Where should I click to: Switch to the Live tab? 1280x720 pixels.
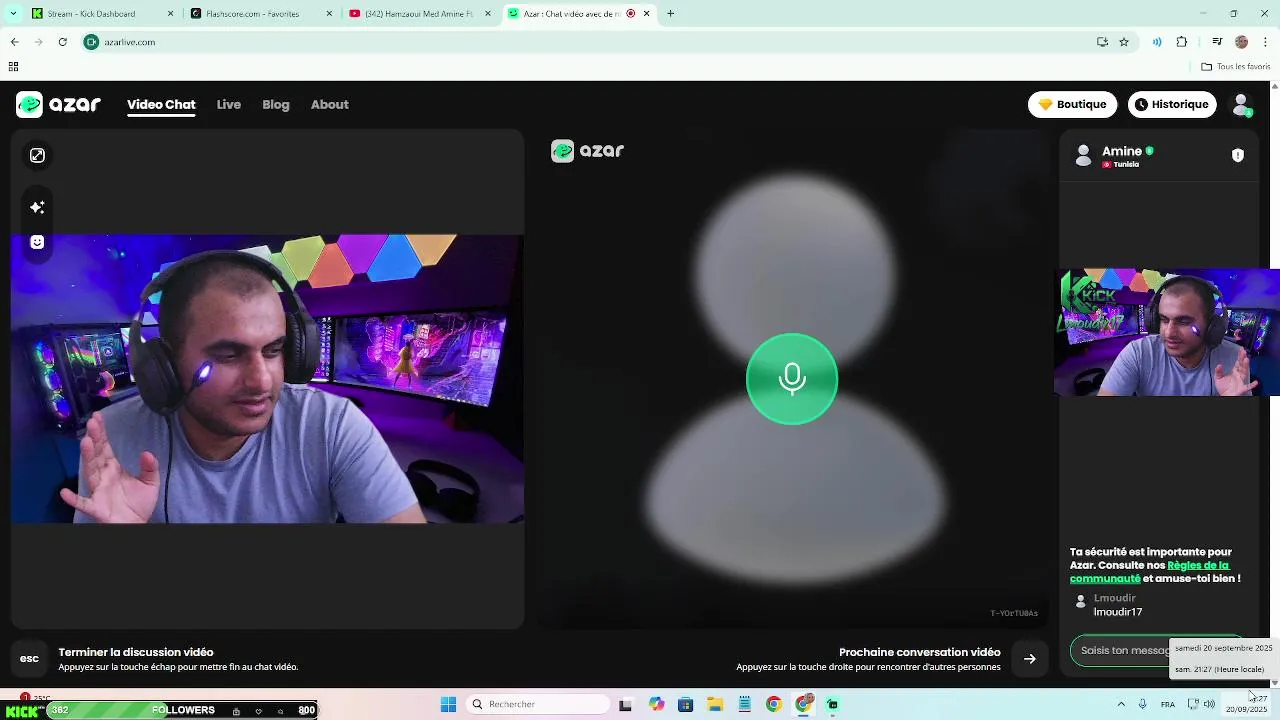229,104
